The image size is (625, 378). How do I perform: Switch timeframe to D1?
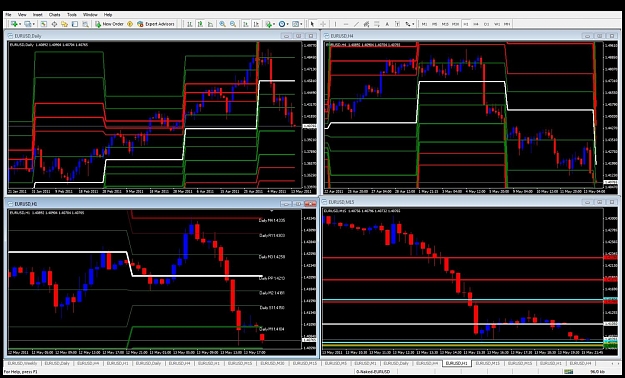(x=486, y=24)
